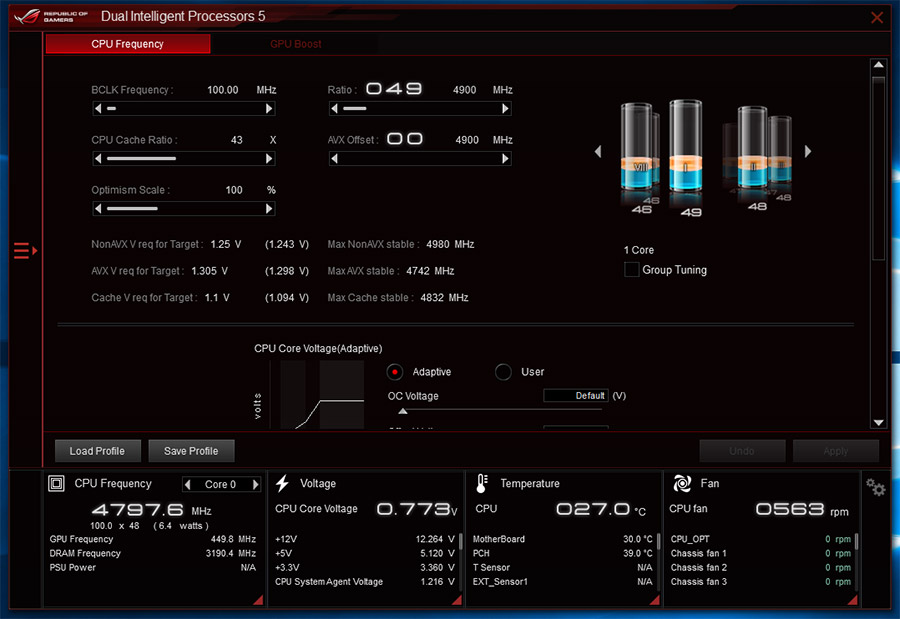Viewport: 900px width, 619px height.
Task: Click the DRAM Frequency row
Action: [153, 554]
